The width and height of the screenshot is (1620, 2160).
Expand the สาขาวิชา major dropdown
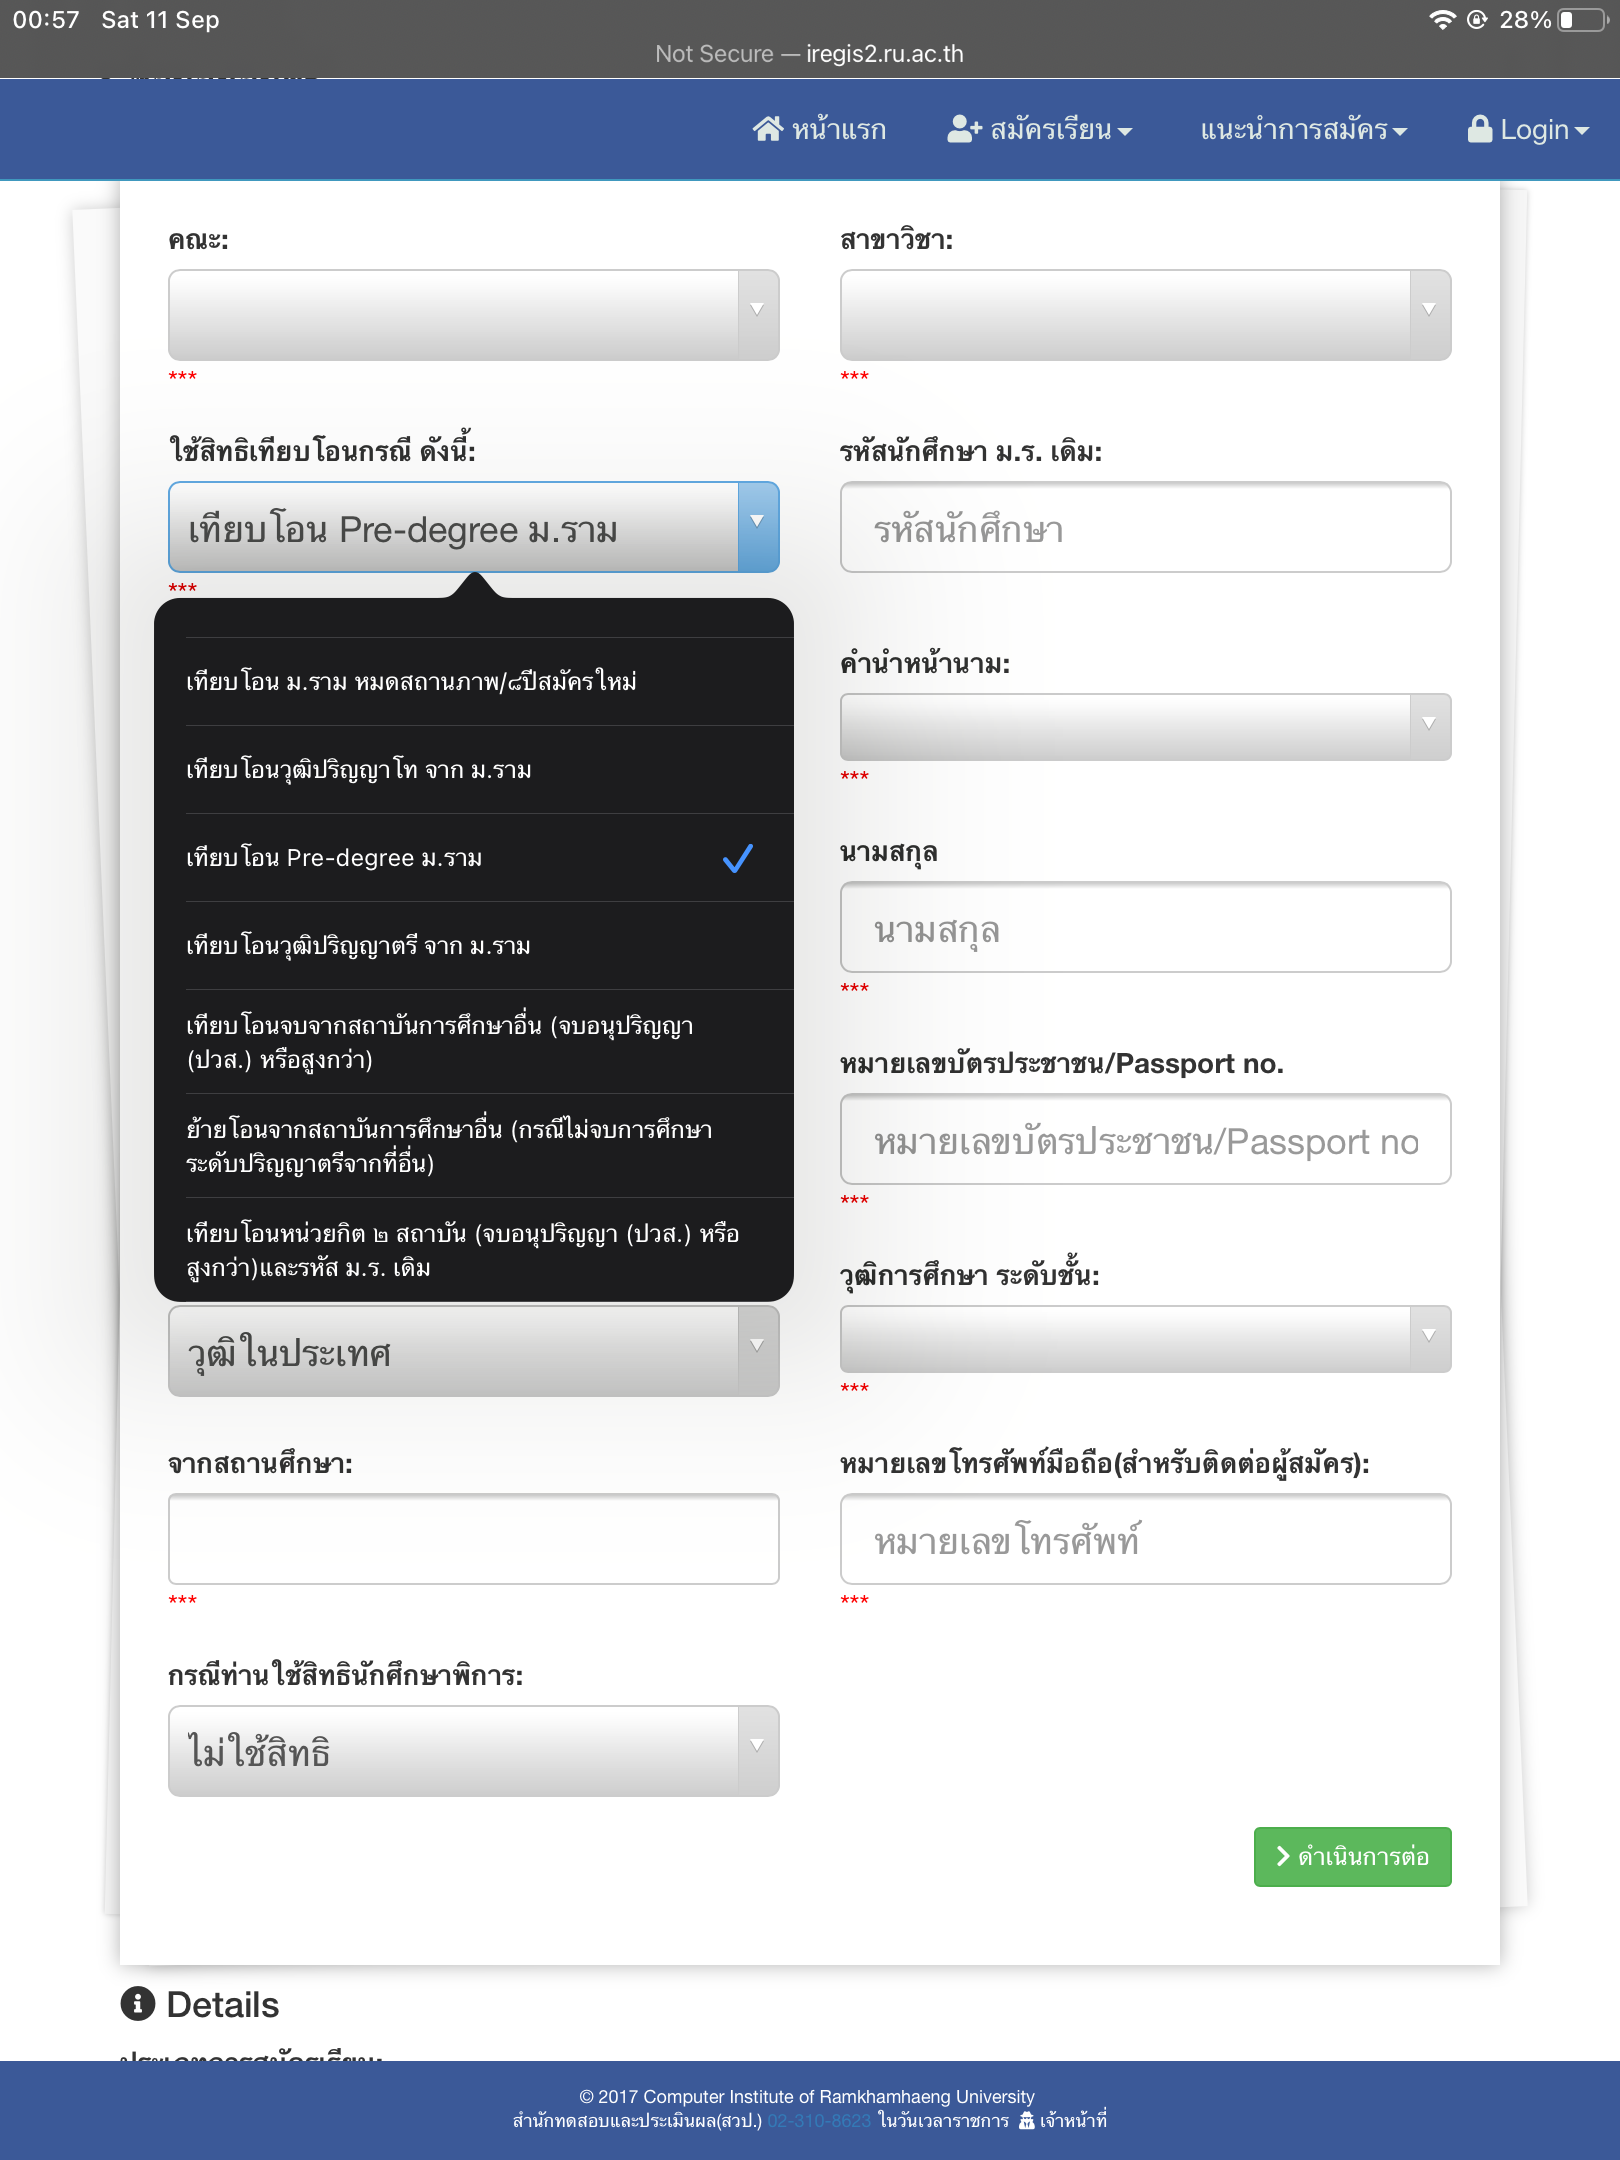pos(1146,315)
